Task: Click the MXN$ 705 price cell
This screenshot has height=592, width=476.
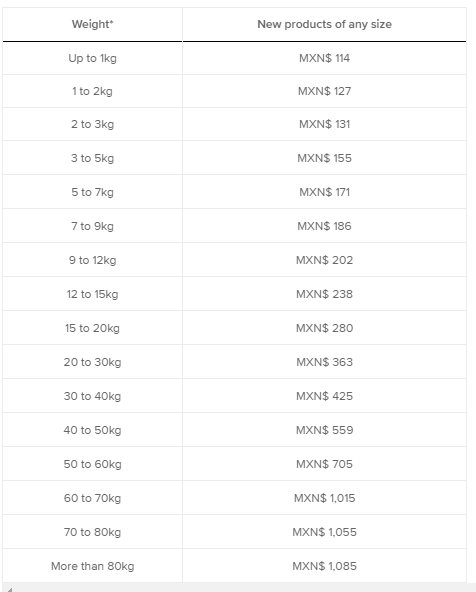Action: (x=325, y=464)
